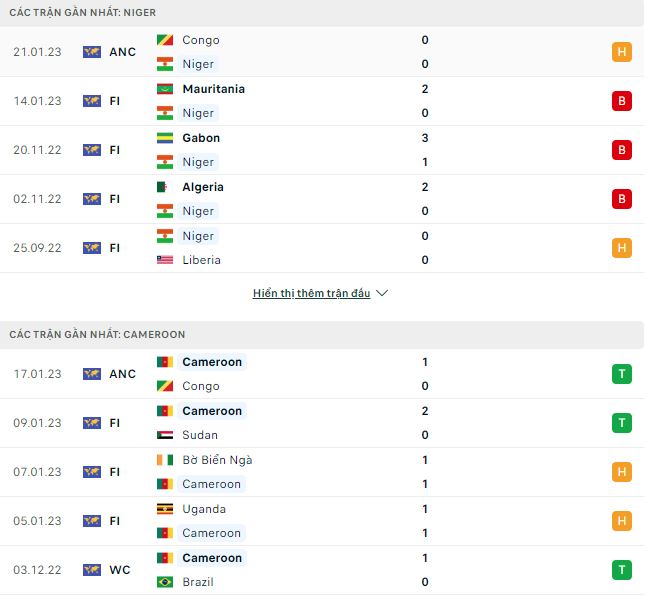
Task: Click the Uganda flag icon
Action: click(165, 509)
